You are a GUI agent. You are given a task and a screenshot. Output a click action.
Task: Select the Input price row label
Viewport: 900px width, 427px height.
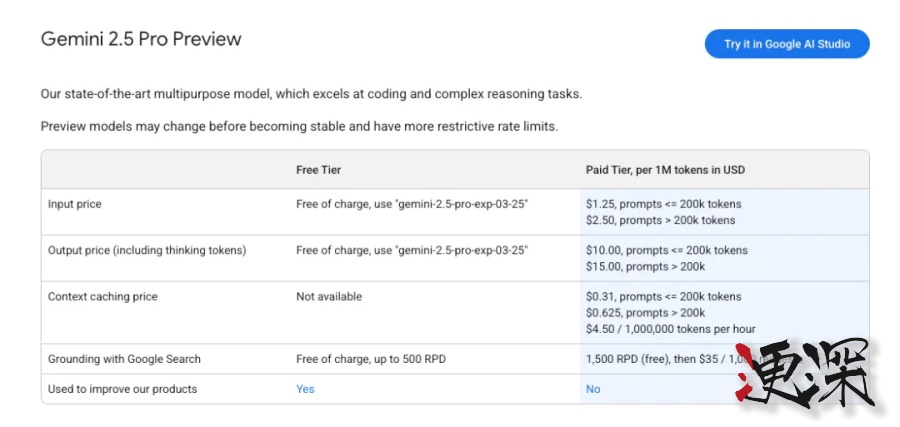75,204
